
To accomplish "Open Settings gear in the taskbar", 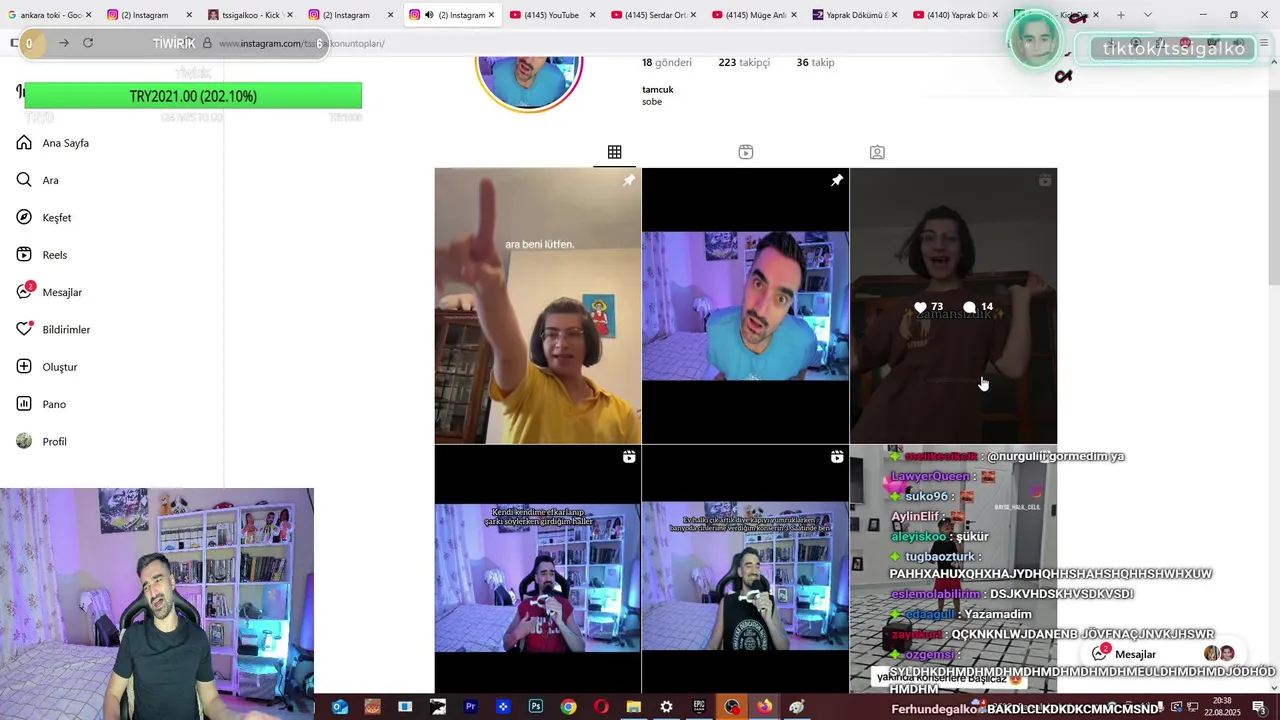I will coord(666,707).
